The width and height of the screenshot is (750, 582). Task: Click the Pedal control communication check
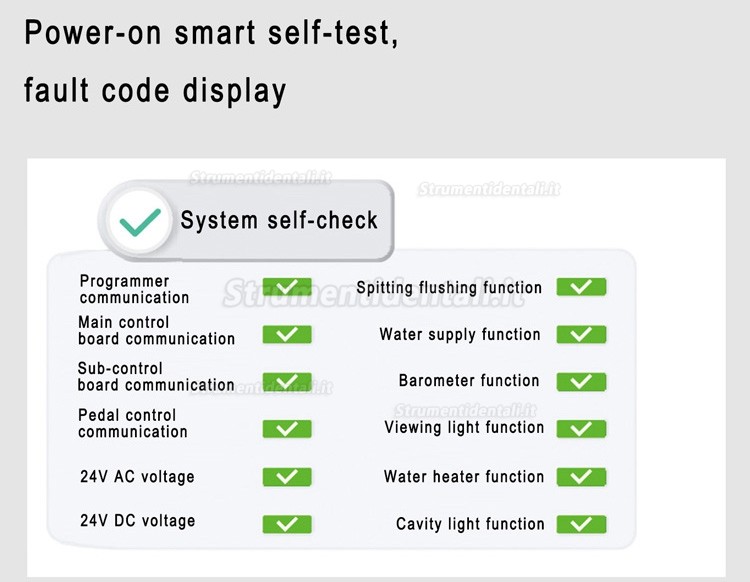click(287, 428)
